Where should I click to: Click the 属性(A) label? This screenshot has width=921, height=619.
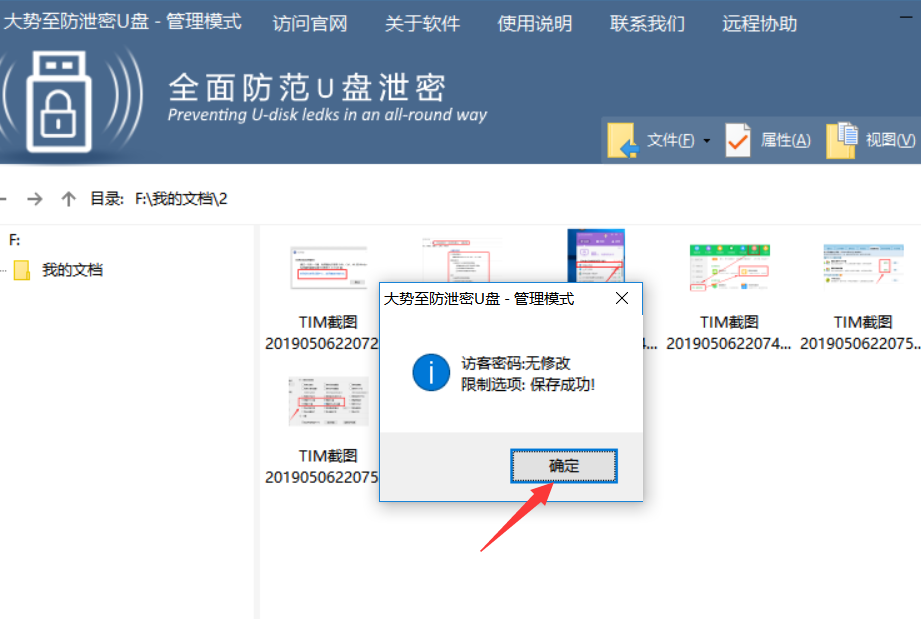[x=785, y=140]
